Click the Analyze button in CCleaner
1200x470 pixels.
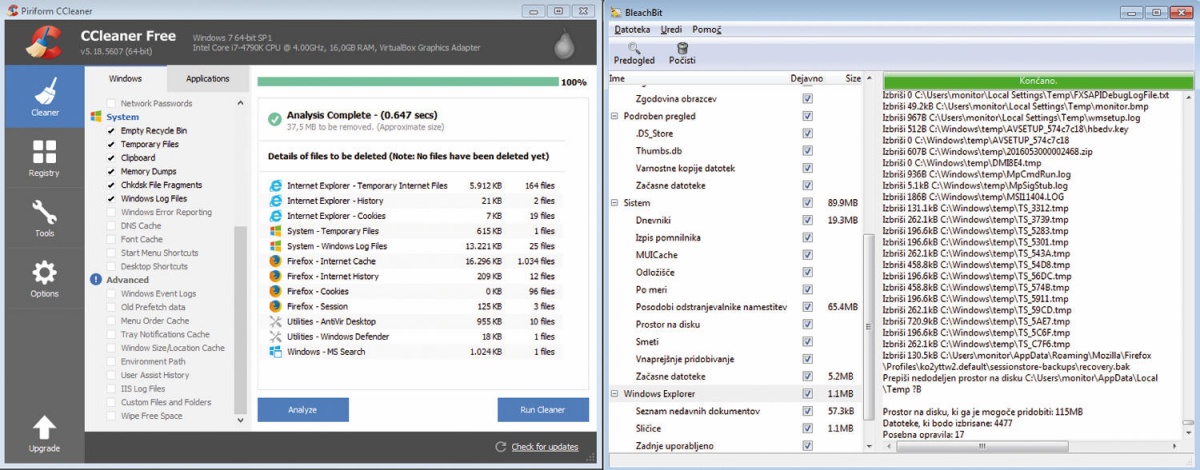[x=303, y=410]
